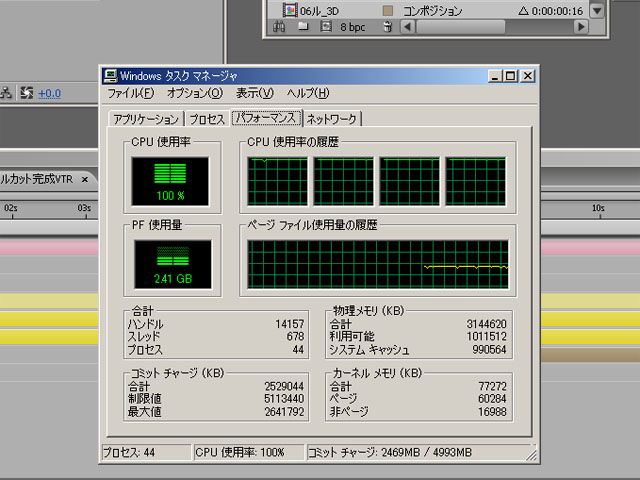640x480 pixels.
Task: Switch to the ネットワーク tab
Action: point(331,119)
